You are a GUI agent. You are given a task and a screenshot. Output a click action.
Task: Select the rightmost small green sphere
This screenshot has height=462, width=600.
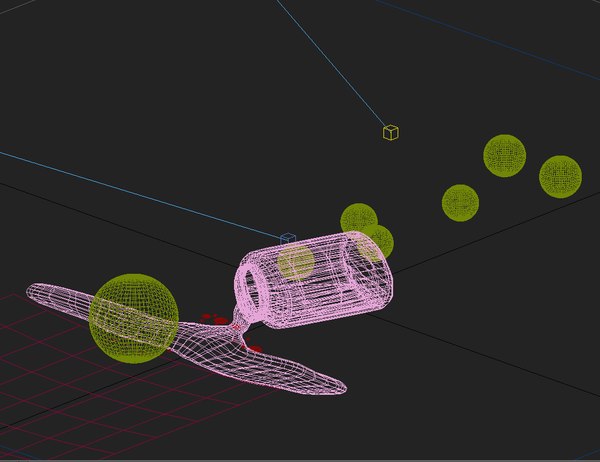561,176
